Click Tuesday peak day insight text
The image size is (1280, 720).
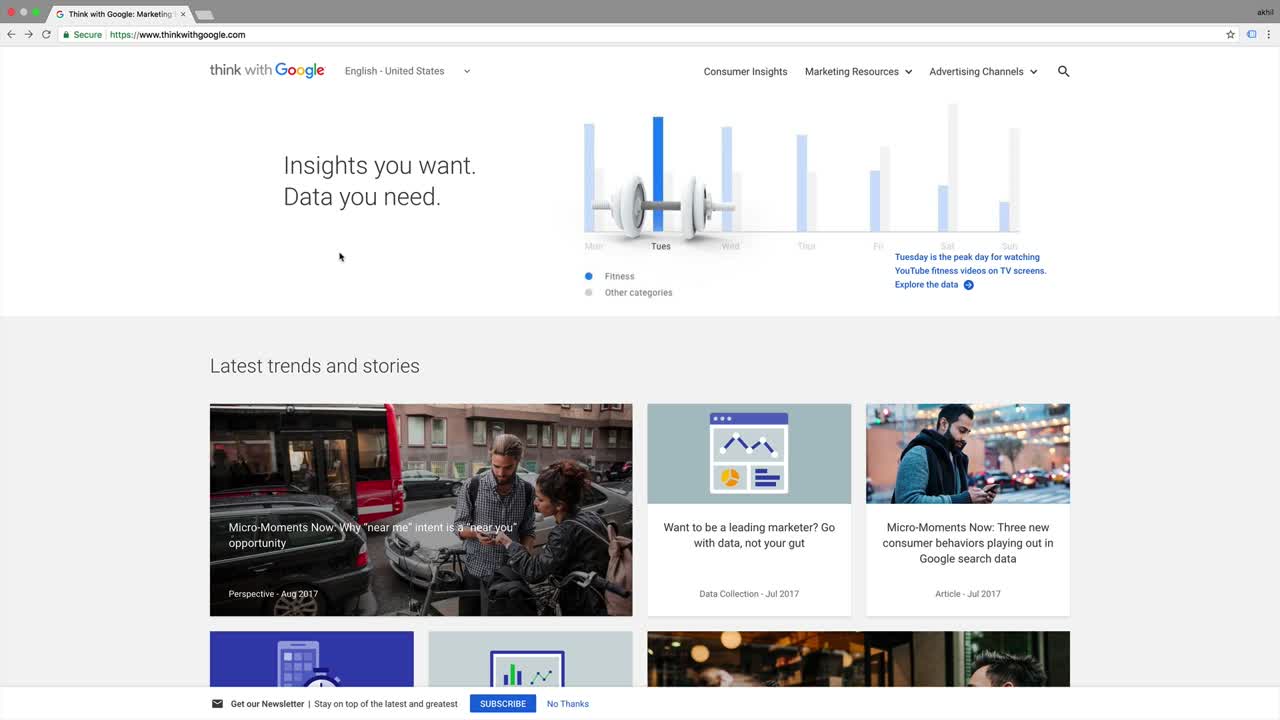coord(970,264)
